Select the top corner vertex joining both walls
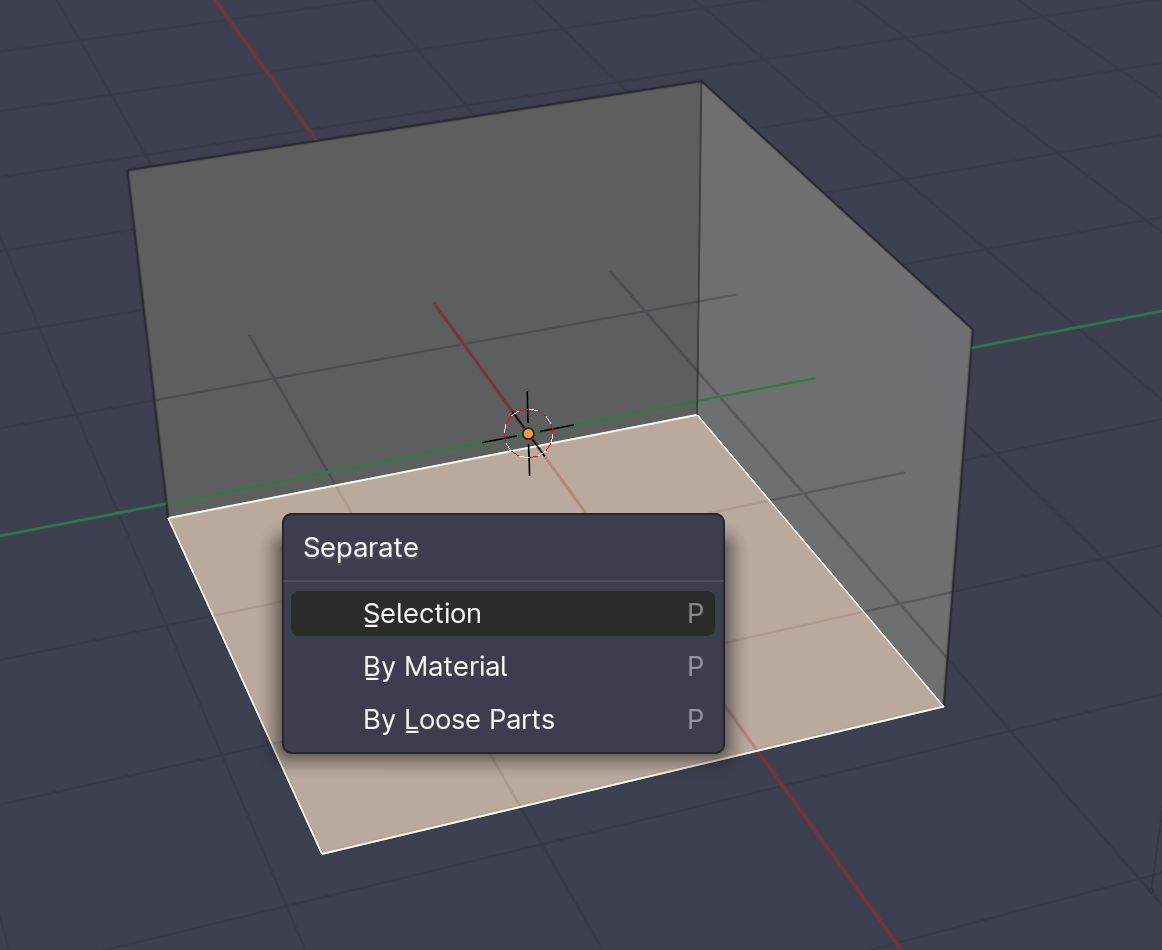Screen dimensions: 1162x950 pos(700,82)
